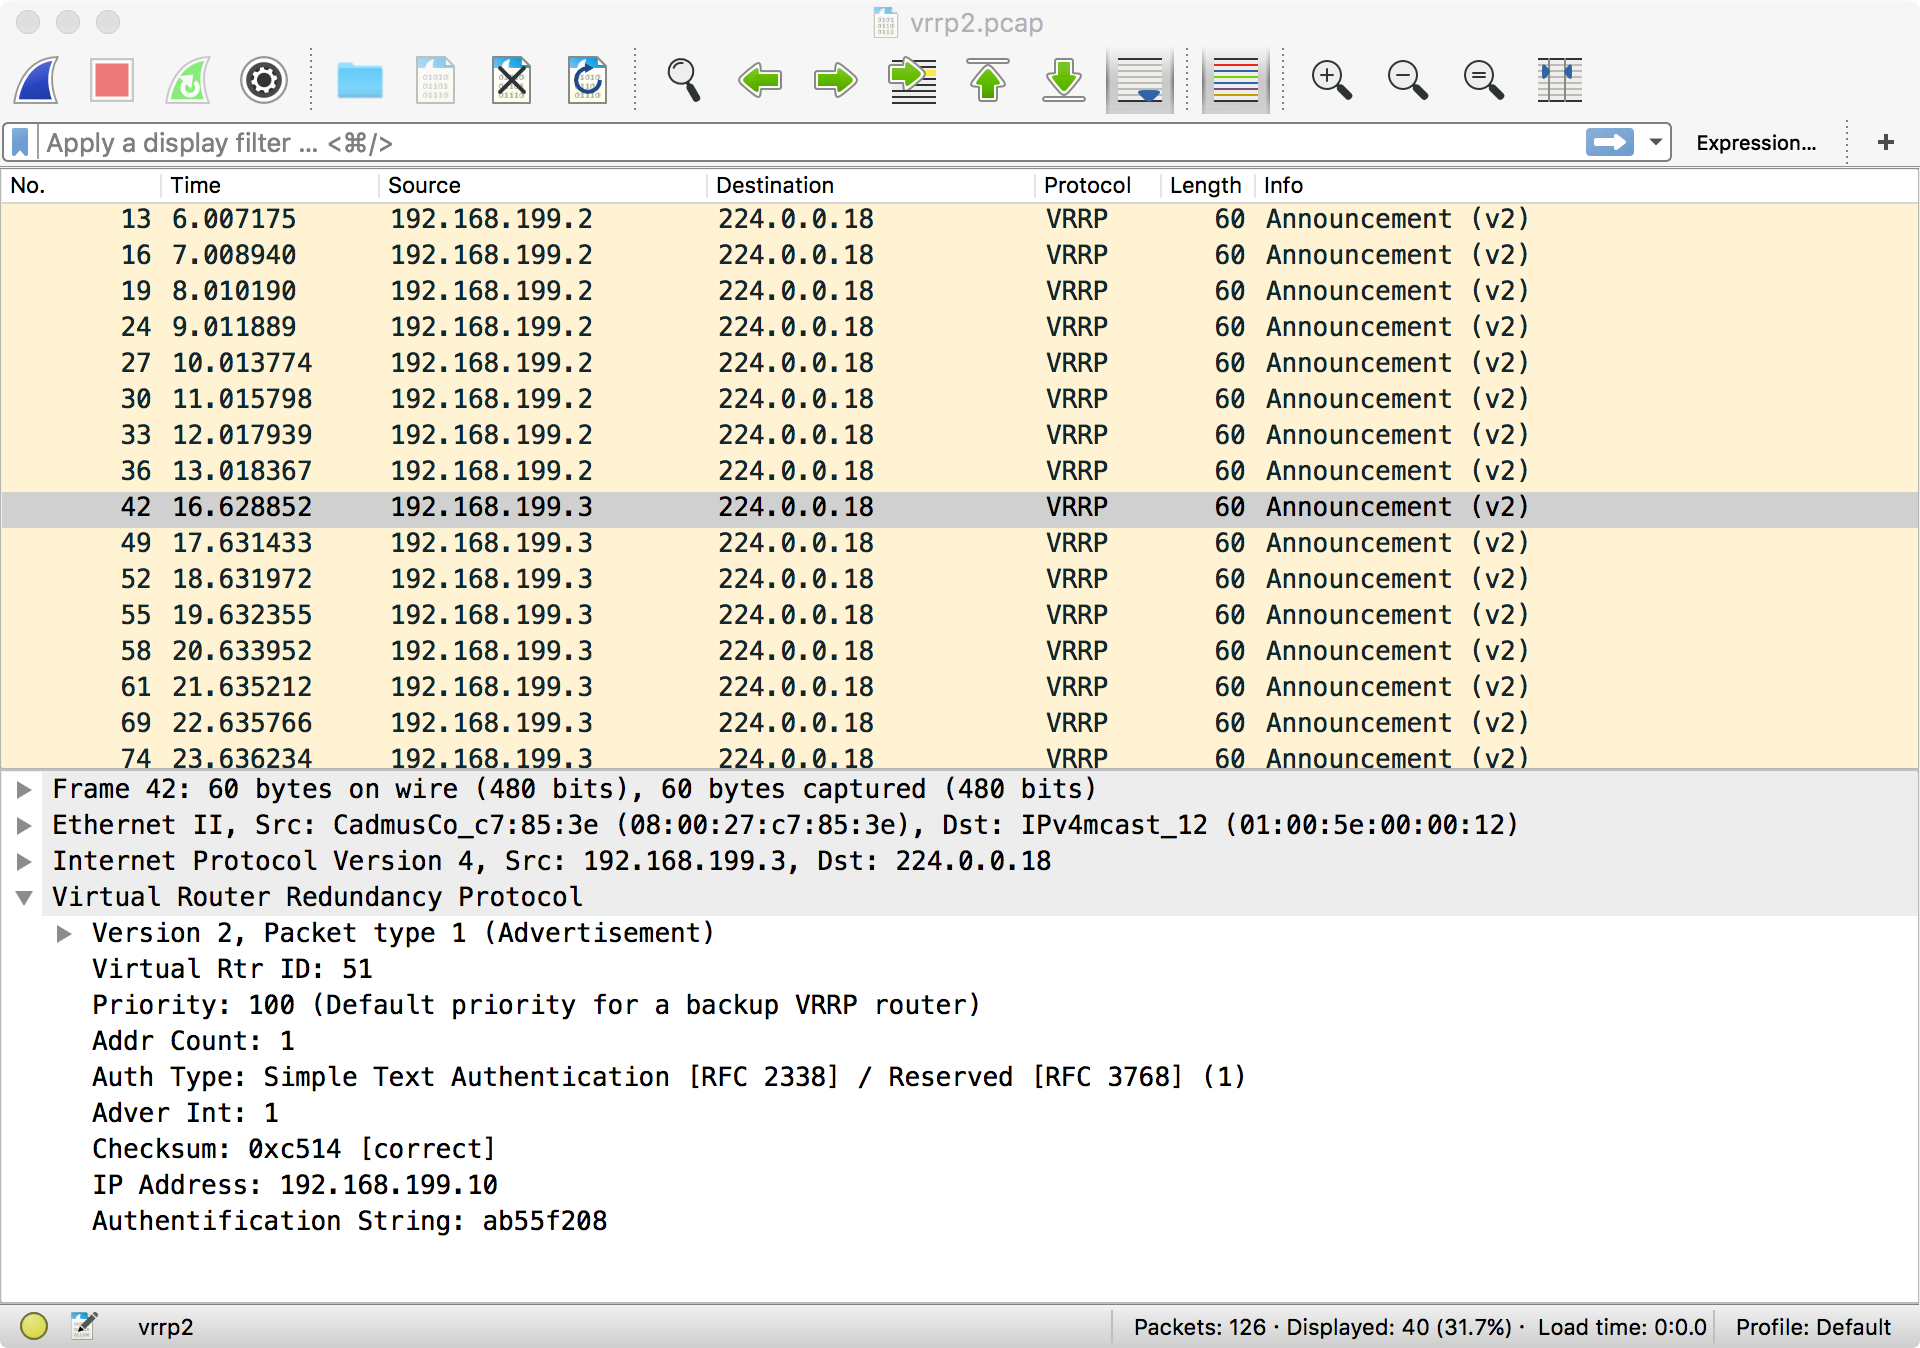The image size is (1920, 1348).
Task: Sort by the Protocol column header
Action: tap(1087, 186)
